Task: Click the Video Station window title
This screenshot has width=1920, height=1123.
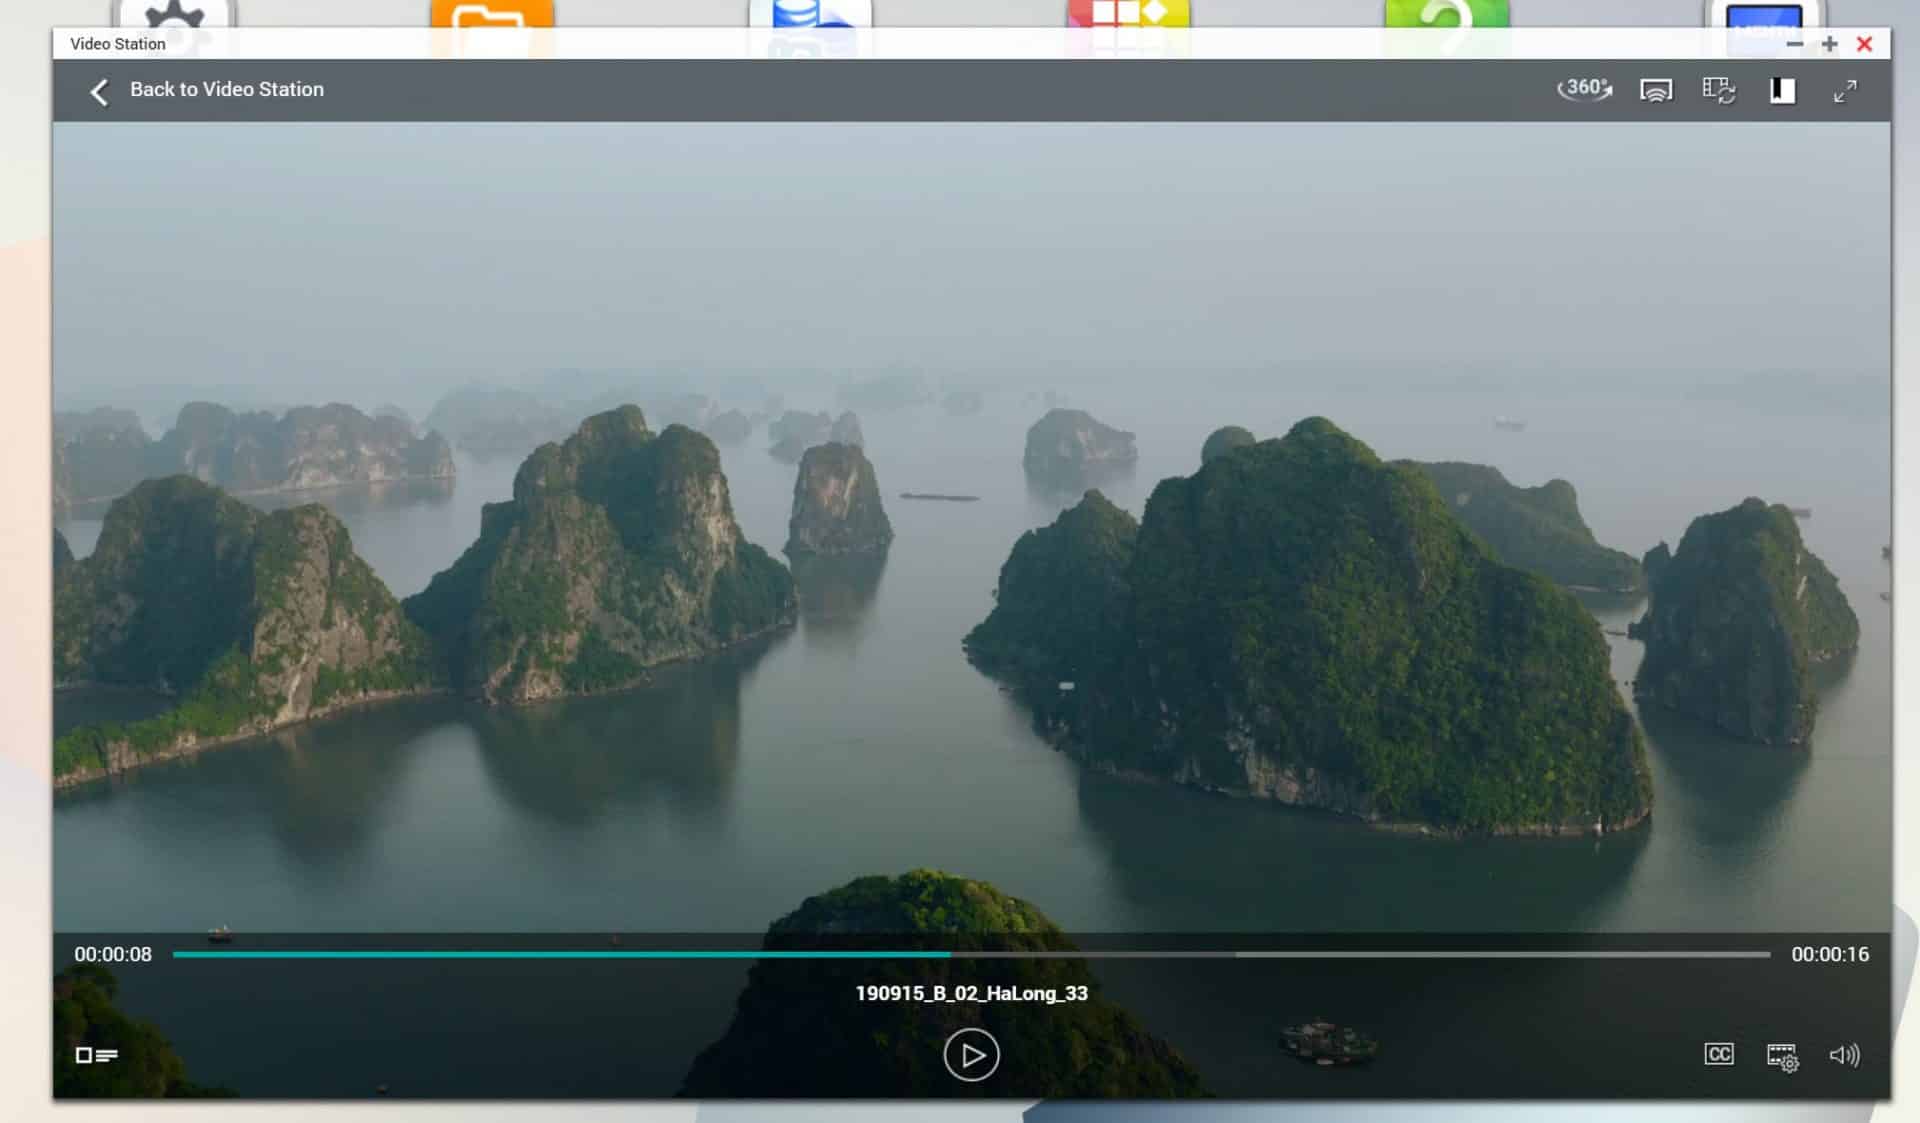Action: pos(118,44)
